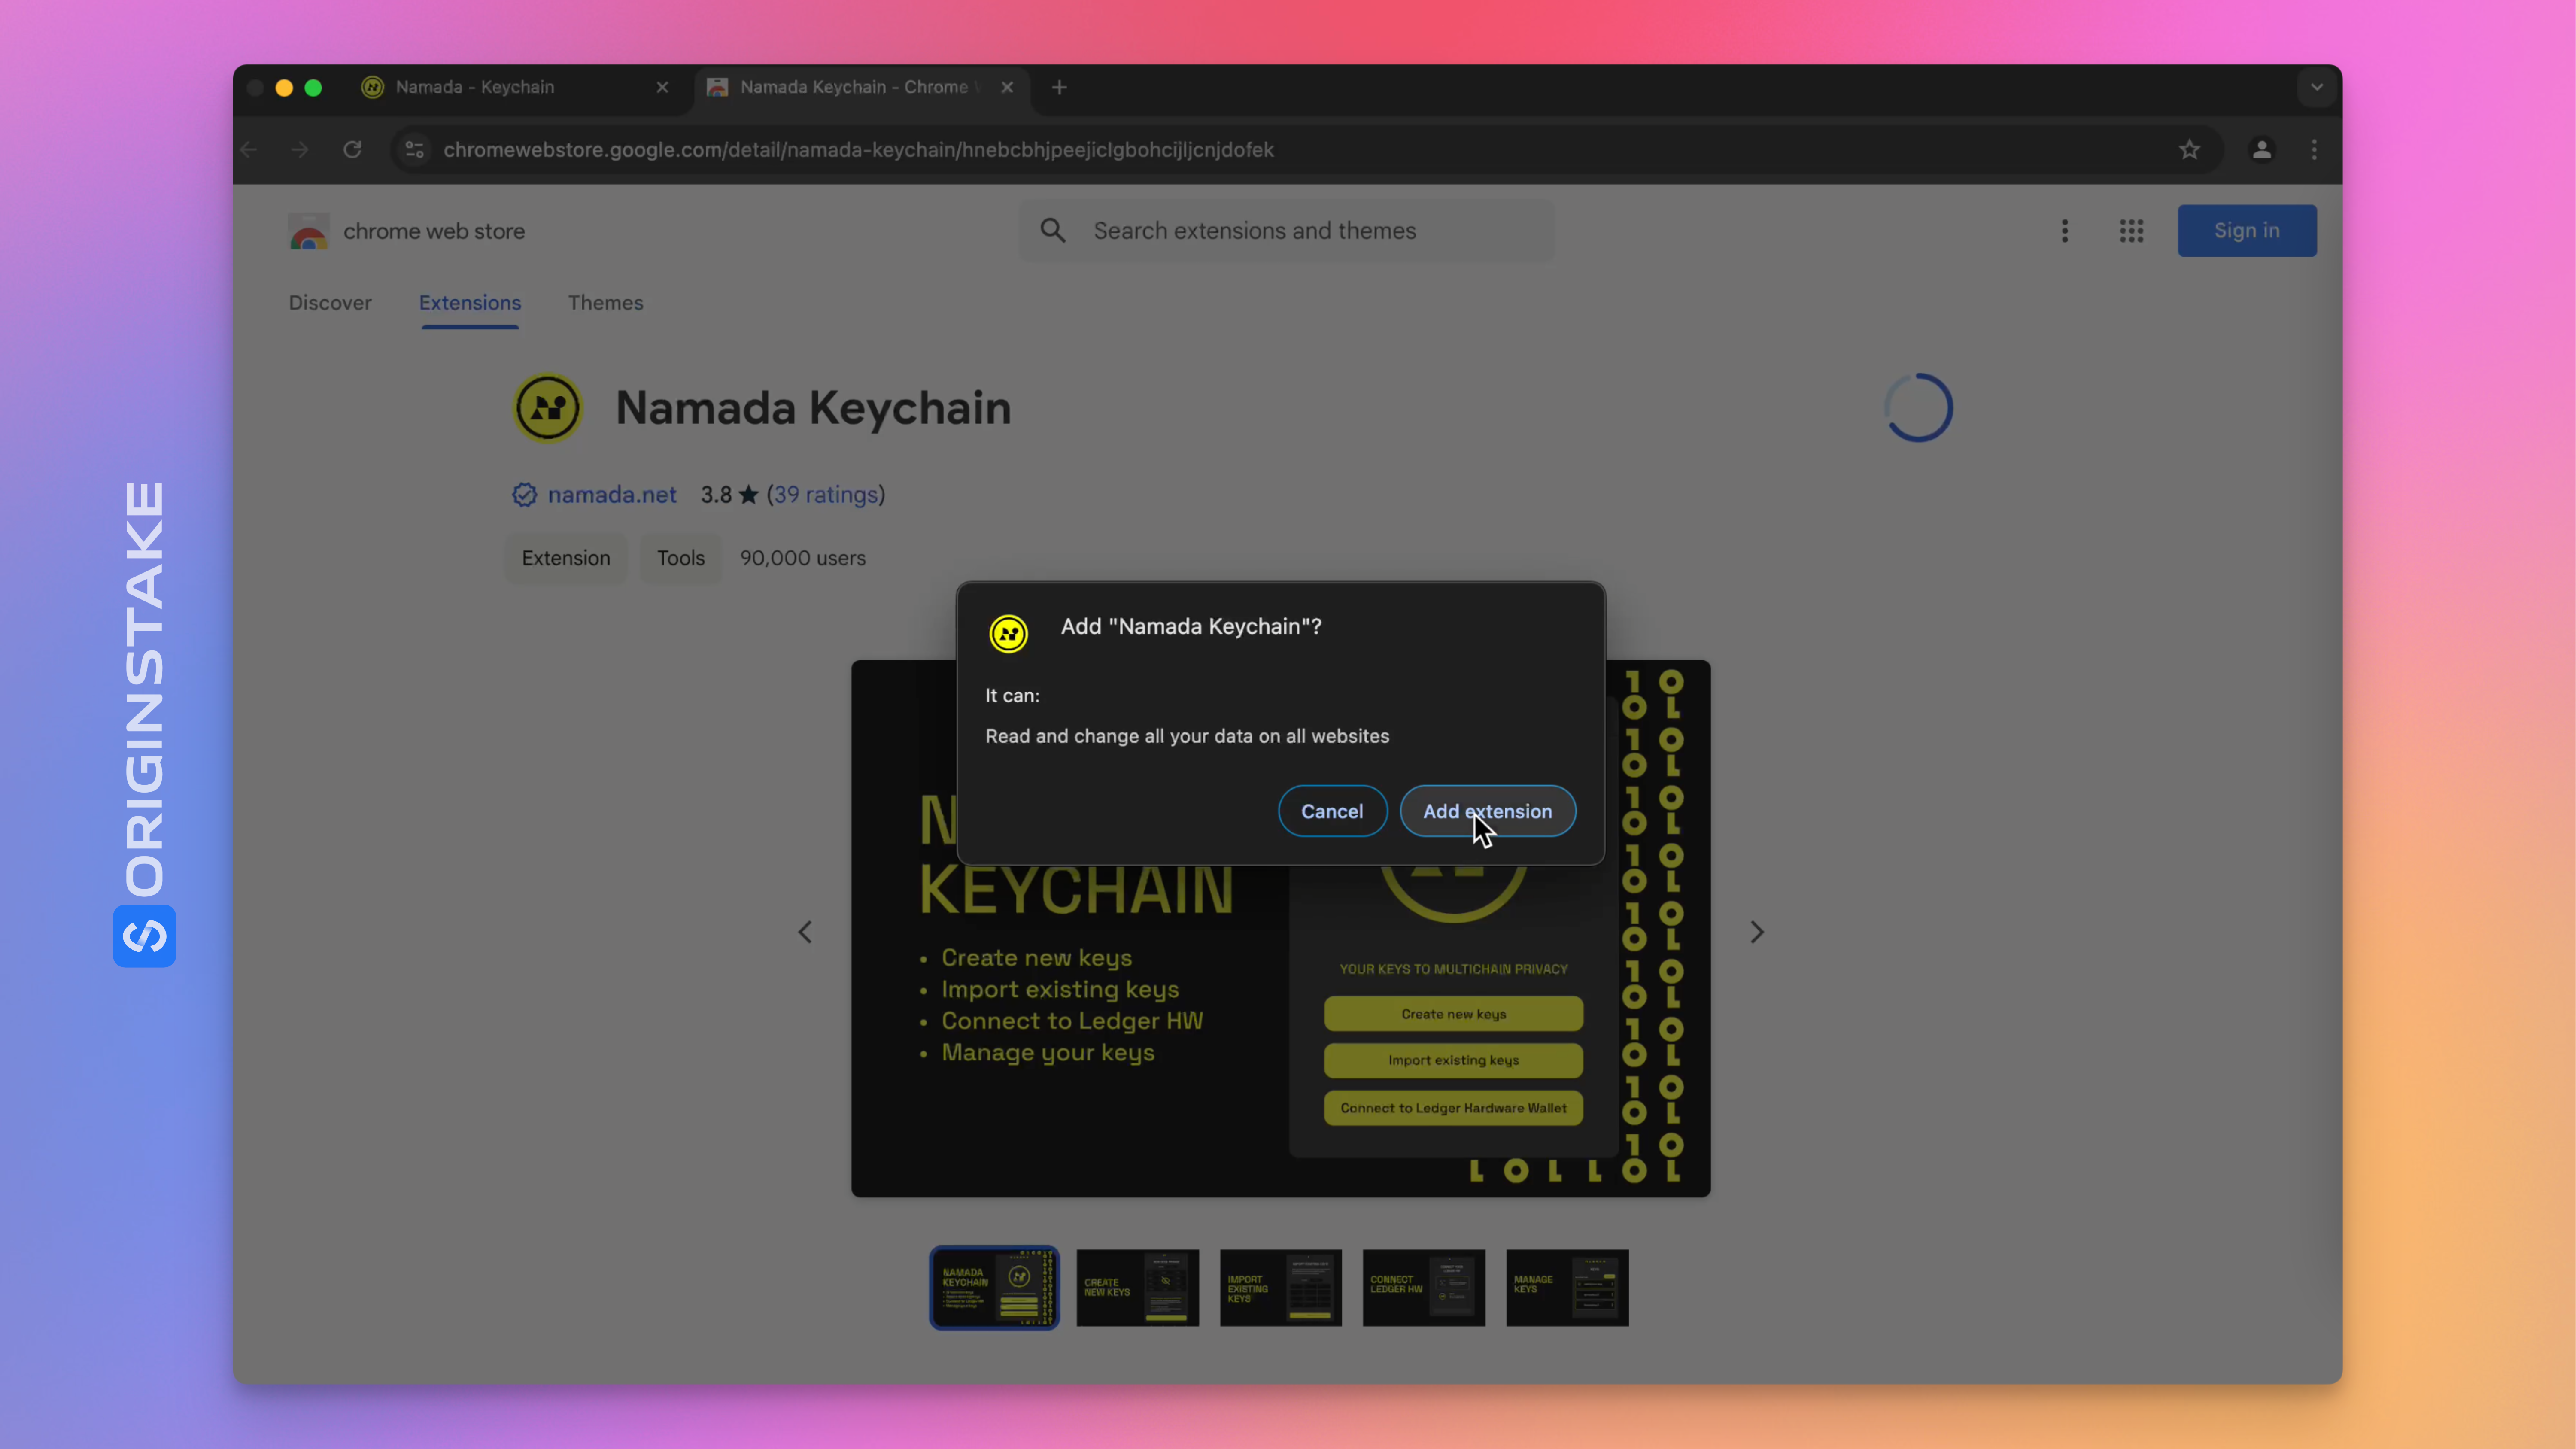Go forward in browser history
The image size is (2576, 1449).
pos(300,149)
